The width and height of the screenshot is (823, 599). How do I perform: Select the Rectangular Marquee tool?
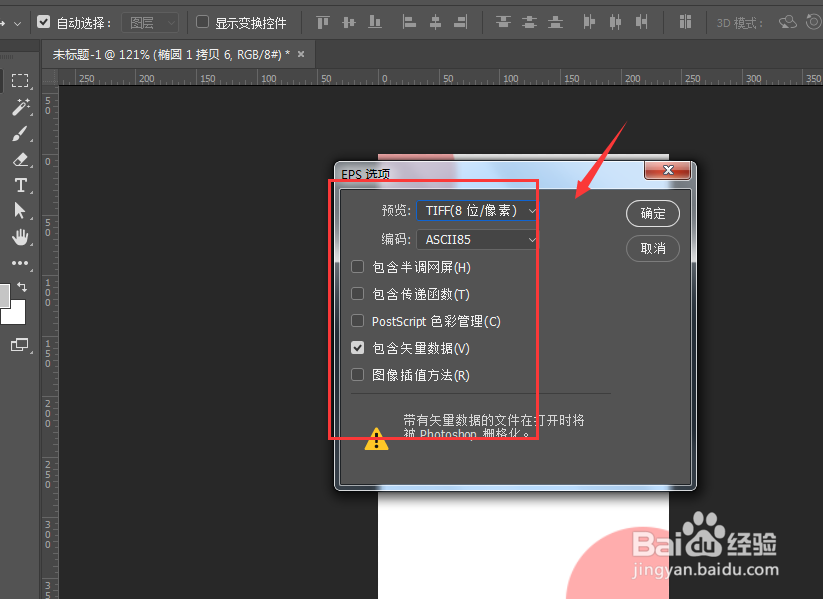click(22, 81)
